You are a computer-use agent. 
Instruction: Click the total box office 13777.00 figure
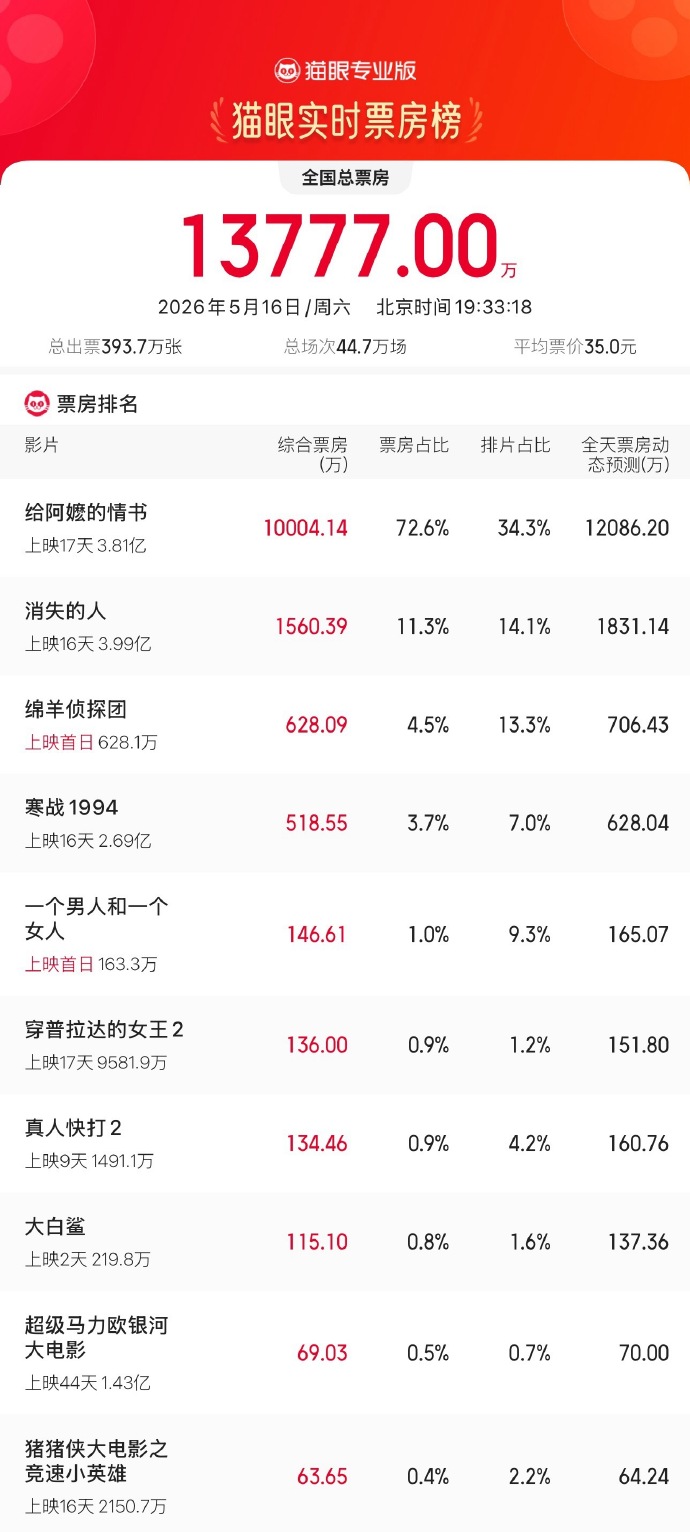[340, 246]
